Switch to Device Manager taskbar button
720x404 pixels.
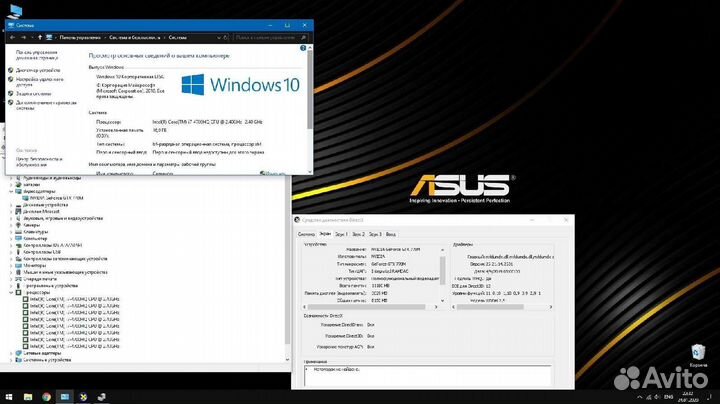click(x=101, y=397)
